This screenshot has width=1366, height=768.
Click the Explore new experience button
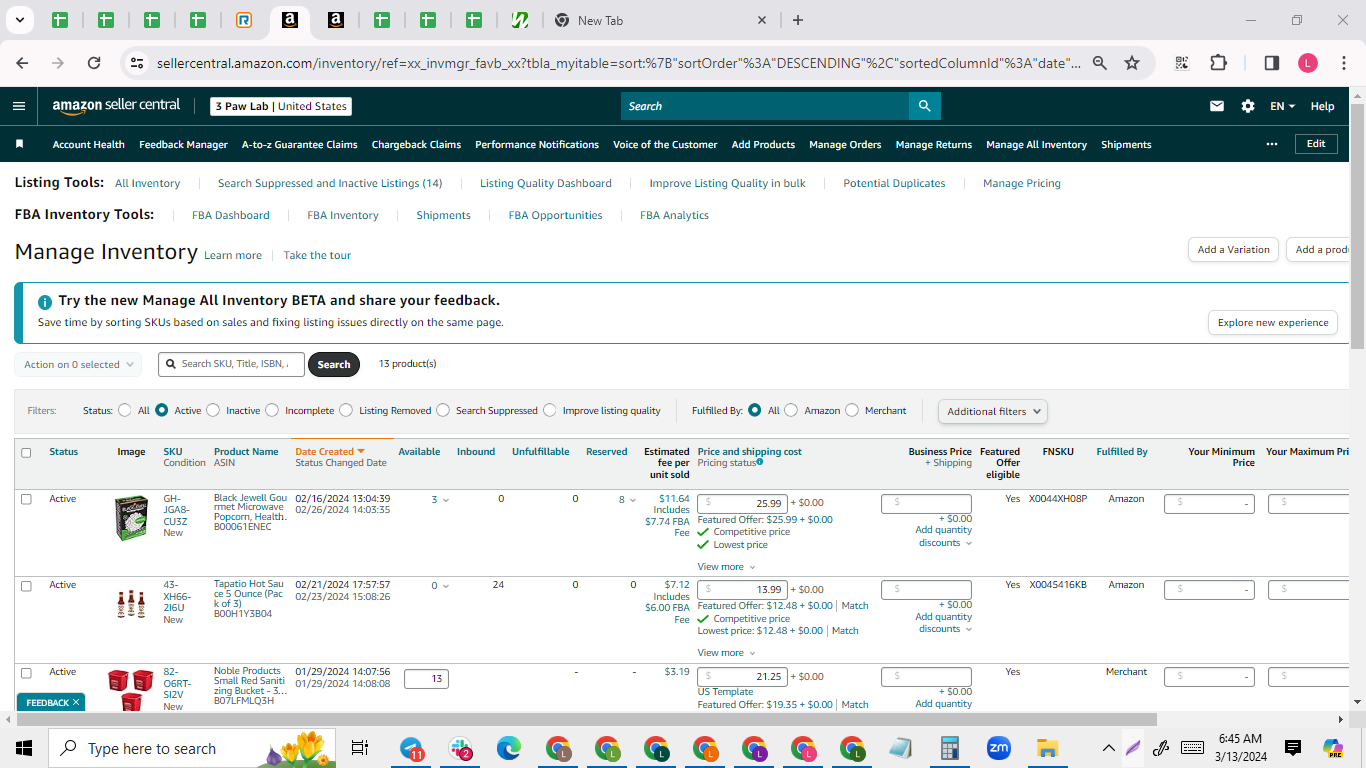[1273, 322]
